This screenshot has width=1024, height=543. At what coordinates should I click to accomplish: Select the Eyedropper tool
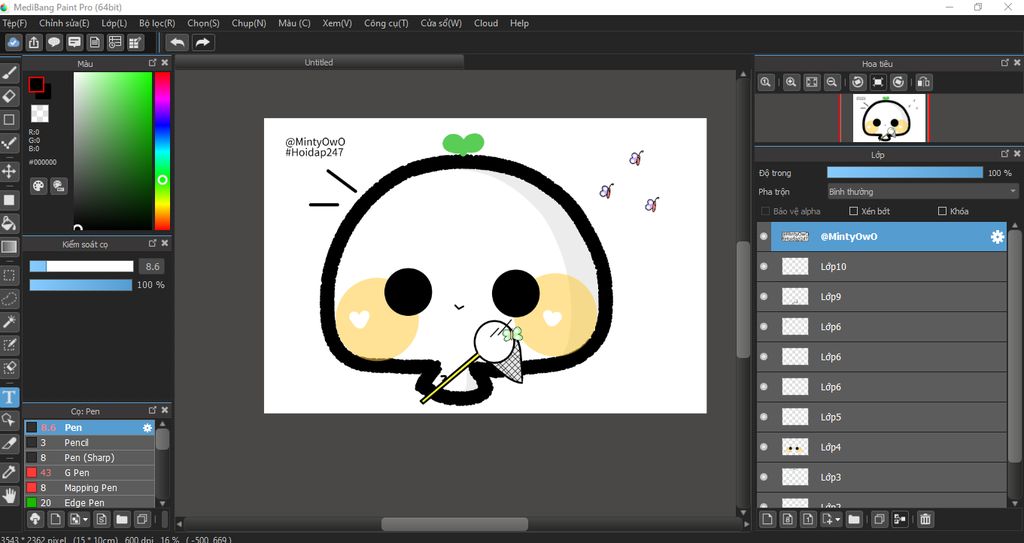9,471
